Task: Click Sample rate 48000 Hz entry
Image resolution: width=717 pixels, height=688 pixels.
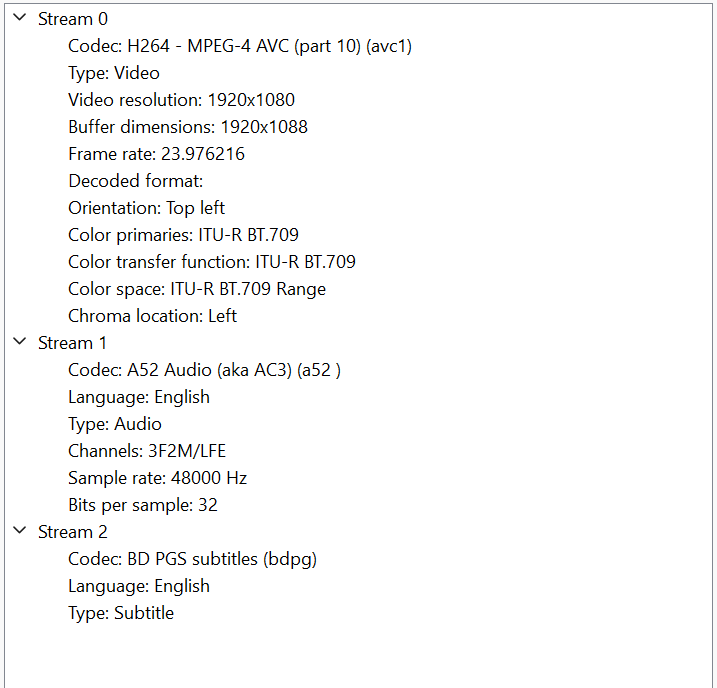Action: [158, 478]
